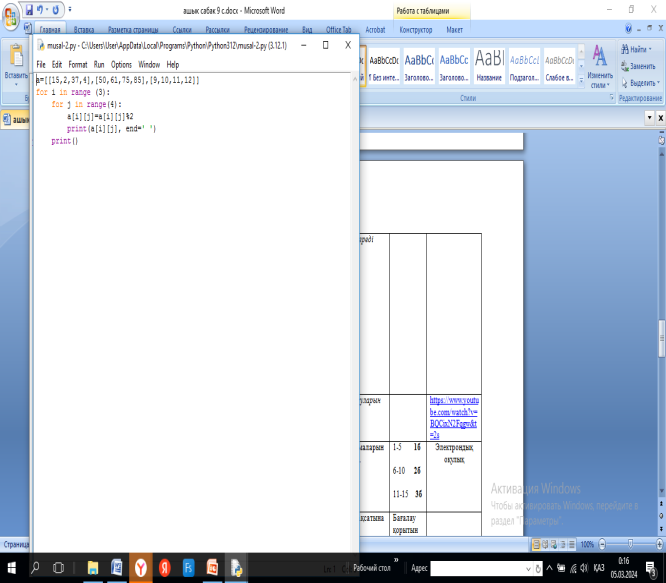Open the Options menu in IDLE editor
Screen dimensions: 666x583
point(121,64)
